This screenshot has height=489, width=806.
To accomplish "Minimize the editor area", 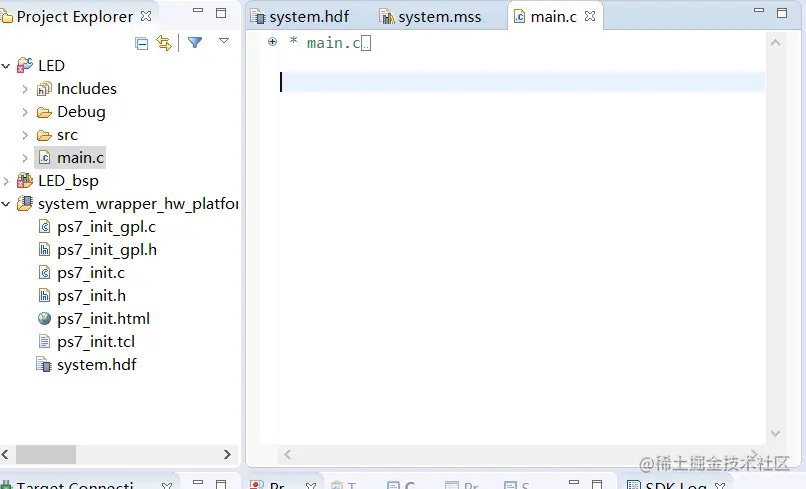I will pos(759,10).
